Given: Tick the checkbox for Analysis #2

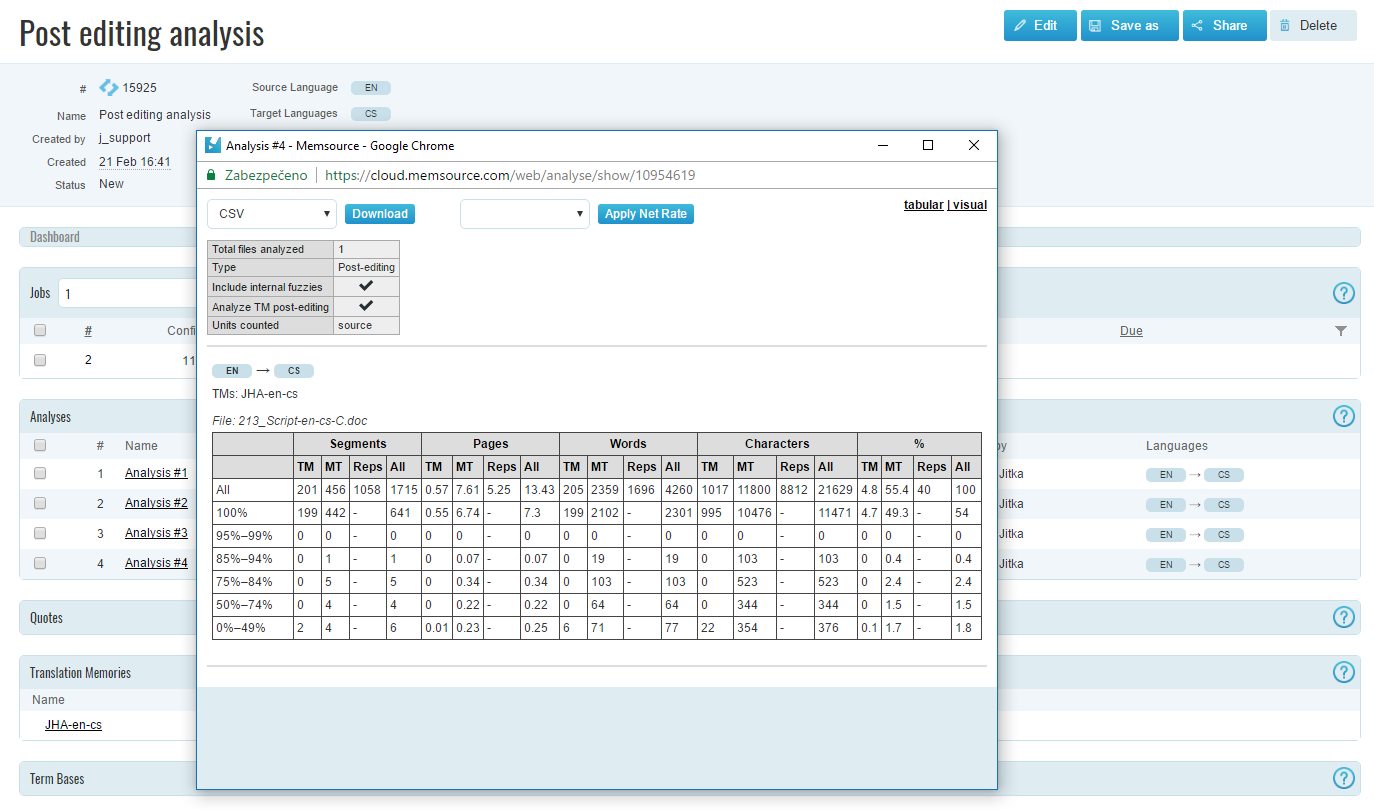Looking at the screenshot, I should point(39,503).
